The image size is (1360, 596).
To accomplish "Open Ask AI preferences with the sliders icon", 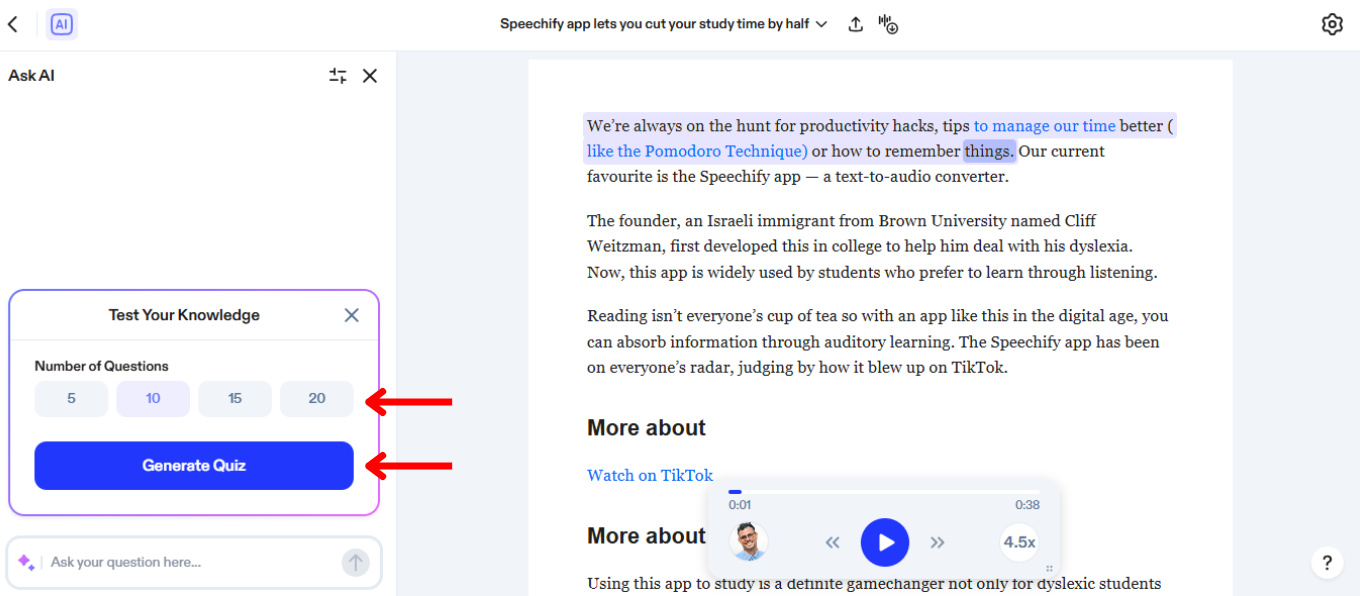I will (337, 75).
